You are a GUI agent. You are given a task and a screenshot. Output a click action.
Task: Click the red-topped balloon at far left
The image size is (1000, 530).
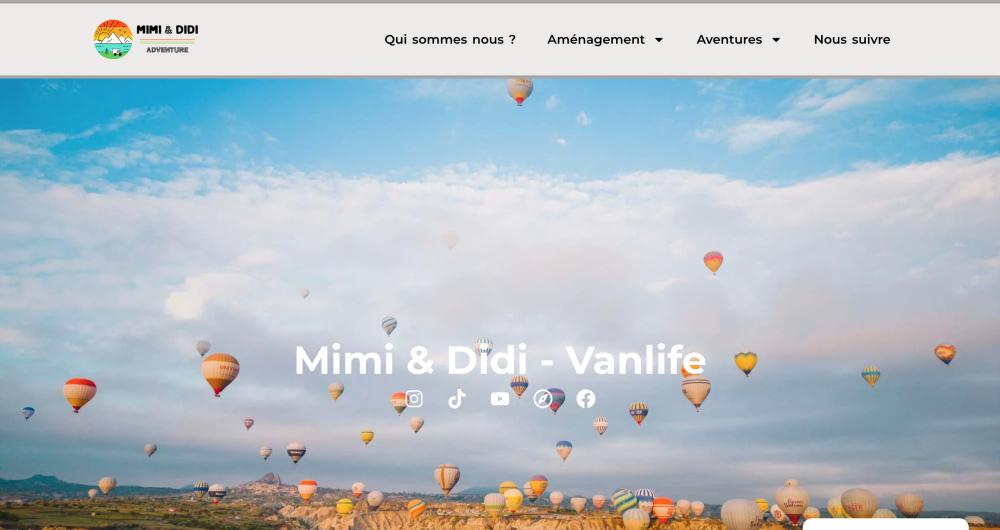point(80,395)
